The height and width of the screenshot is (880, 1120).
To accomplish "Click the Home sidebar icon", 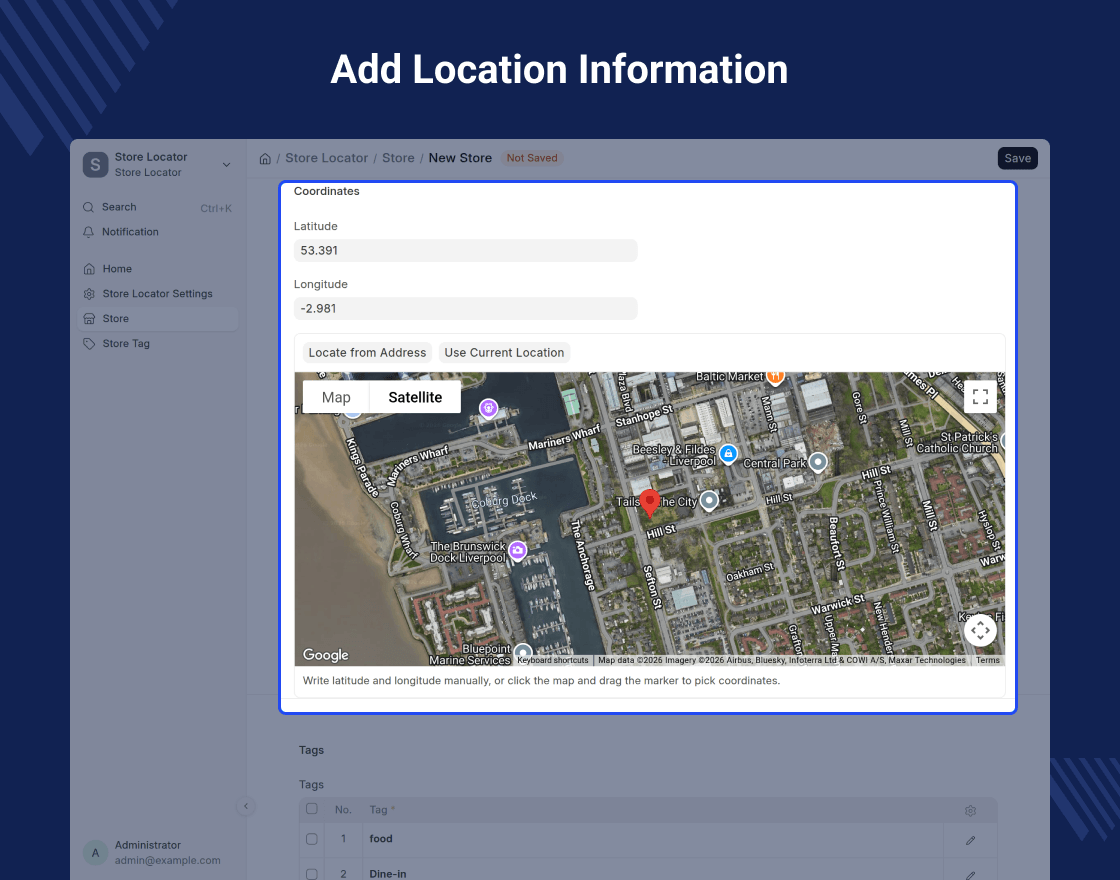I will pyautogui.click(x=89, y=269).
